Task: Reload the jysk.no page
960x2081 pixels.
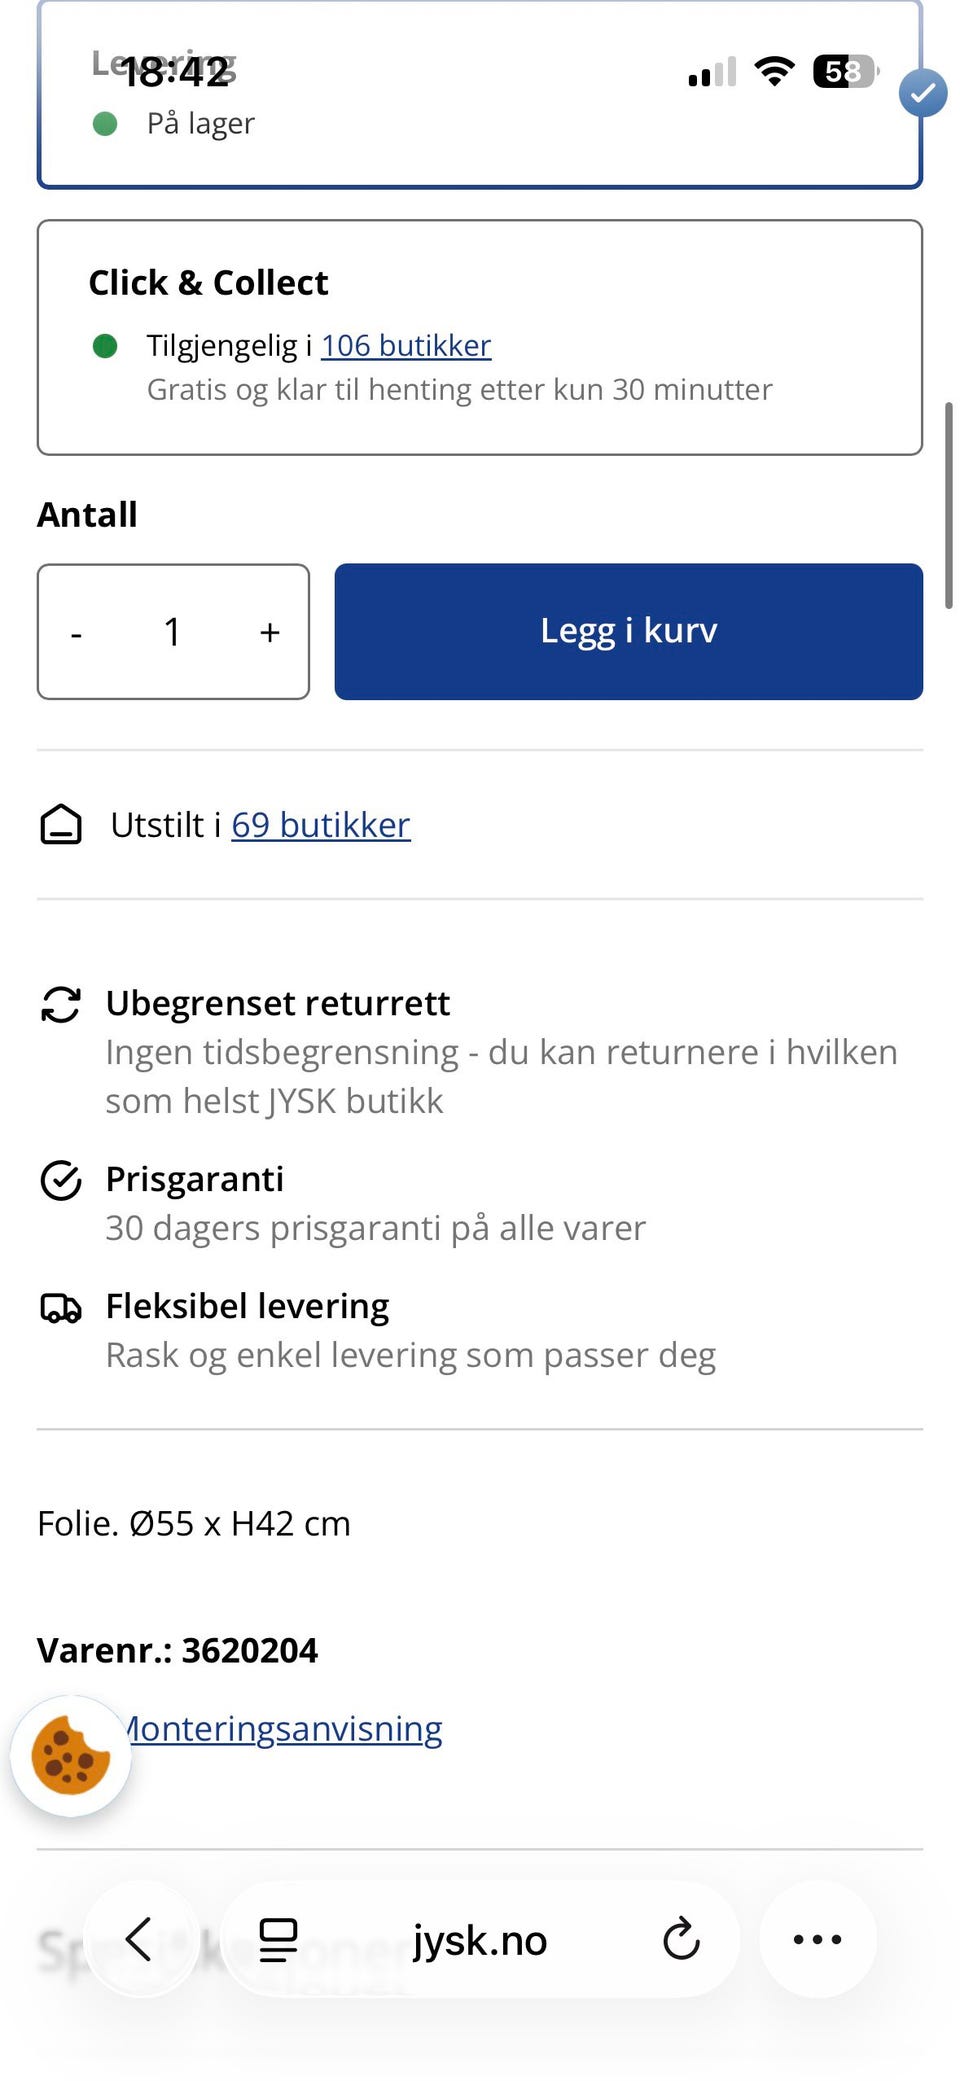Action: click(681, 1940)
